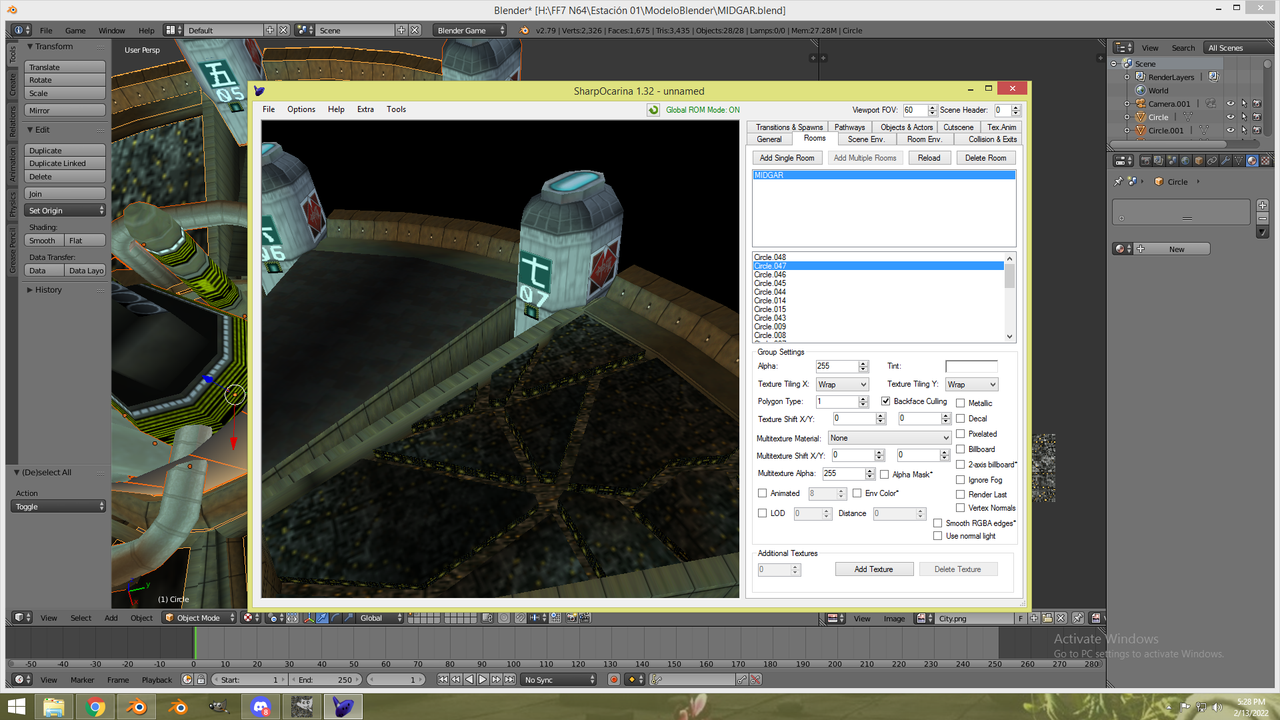Open the Render properties tab in Blender

point(1146,161)
